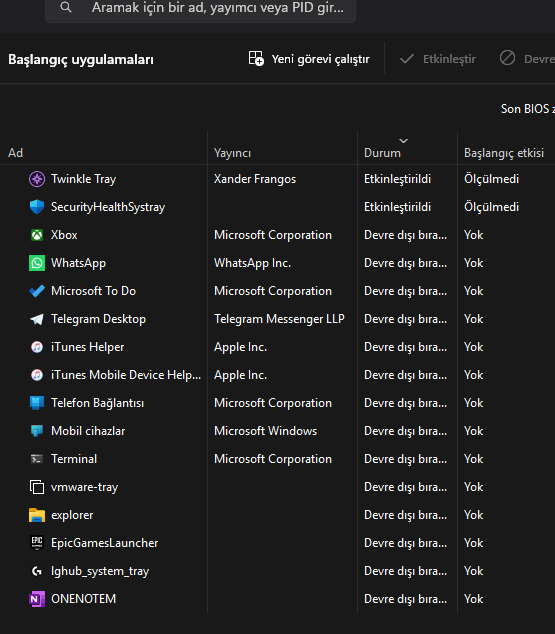Select the lghub_system_tray entry
Screen dimensions: 555x634
point(100,571)
